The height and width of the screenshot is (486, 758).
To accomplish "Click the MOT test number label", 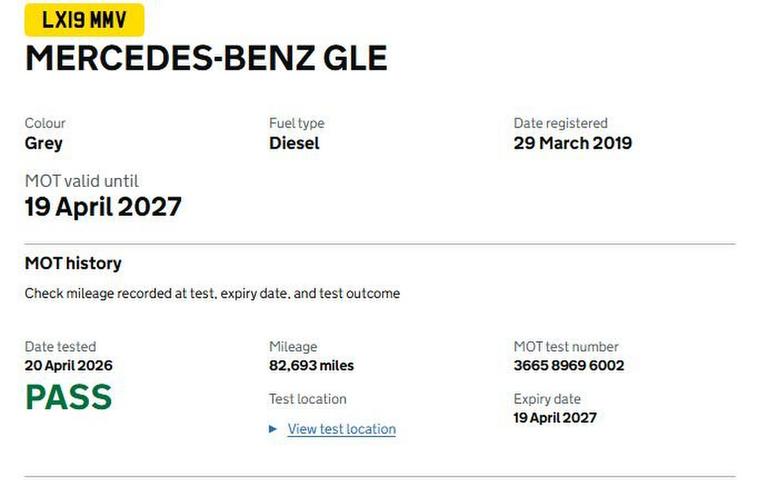I will pos(566,347).
